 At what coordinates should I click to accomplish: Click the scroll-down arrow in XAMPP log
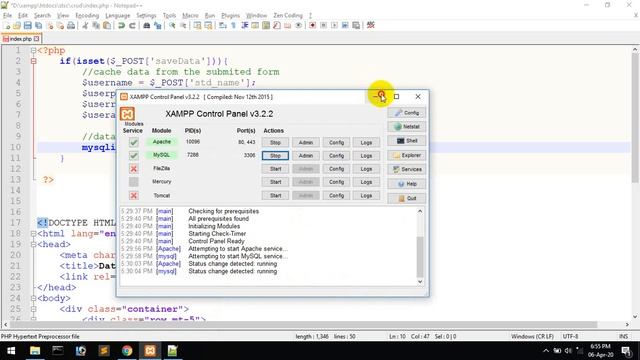(x=420, y=282)
